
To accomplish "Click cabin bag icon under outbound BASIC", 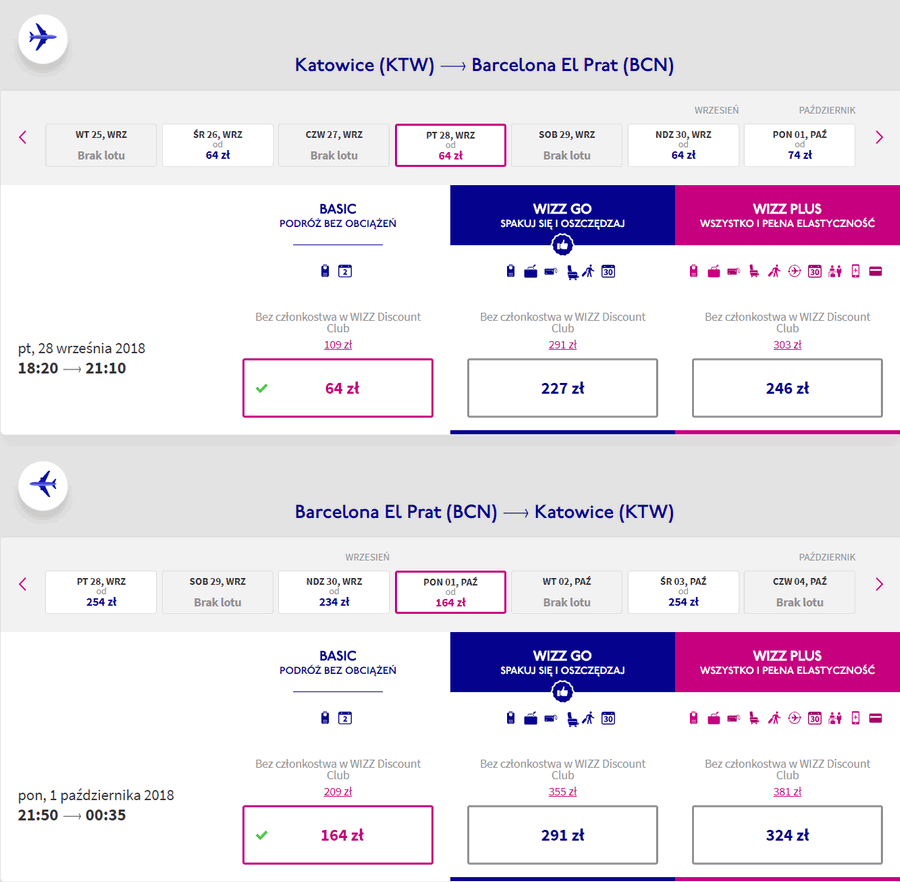I will click(325, 271).
